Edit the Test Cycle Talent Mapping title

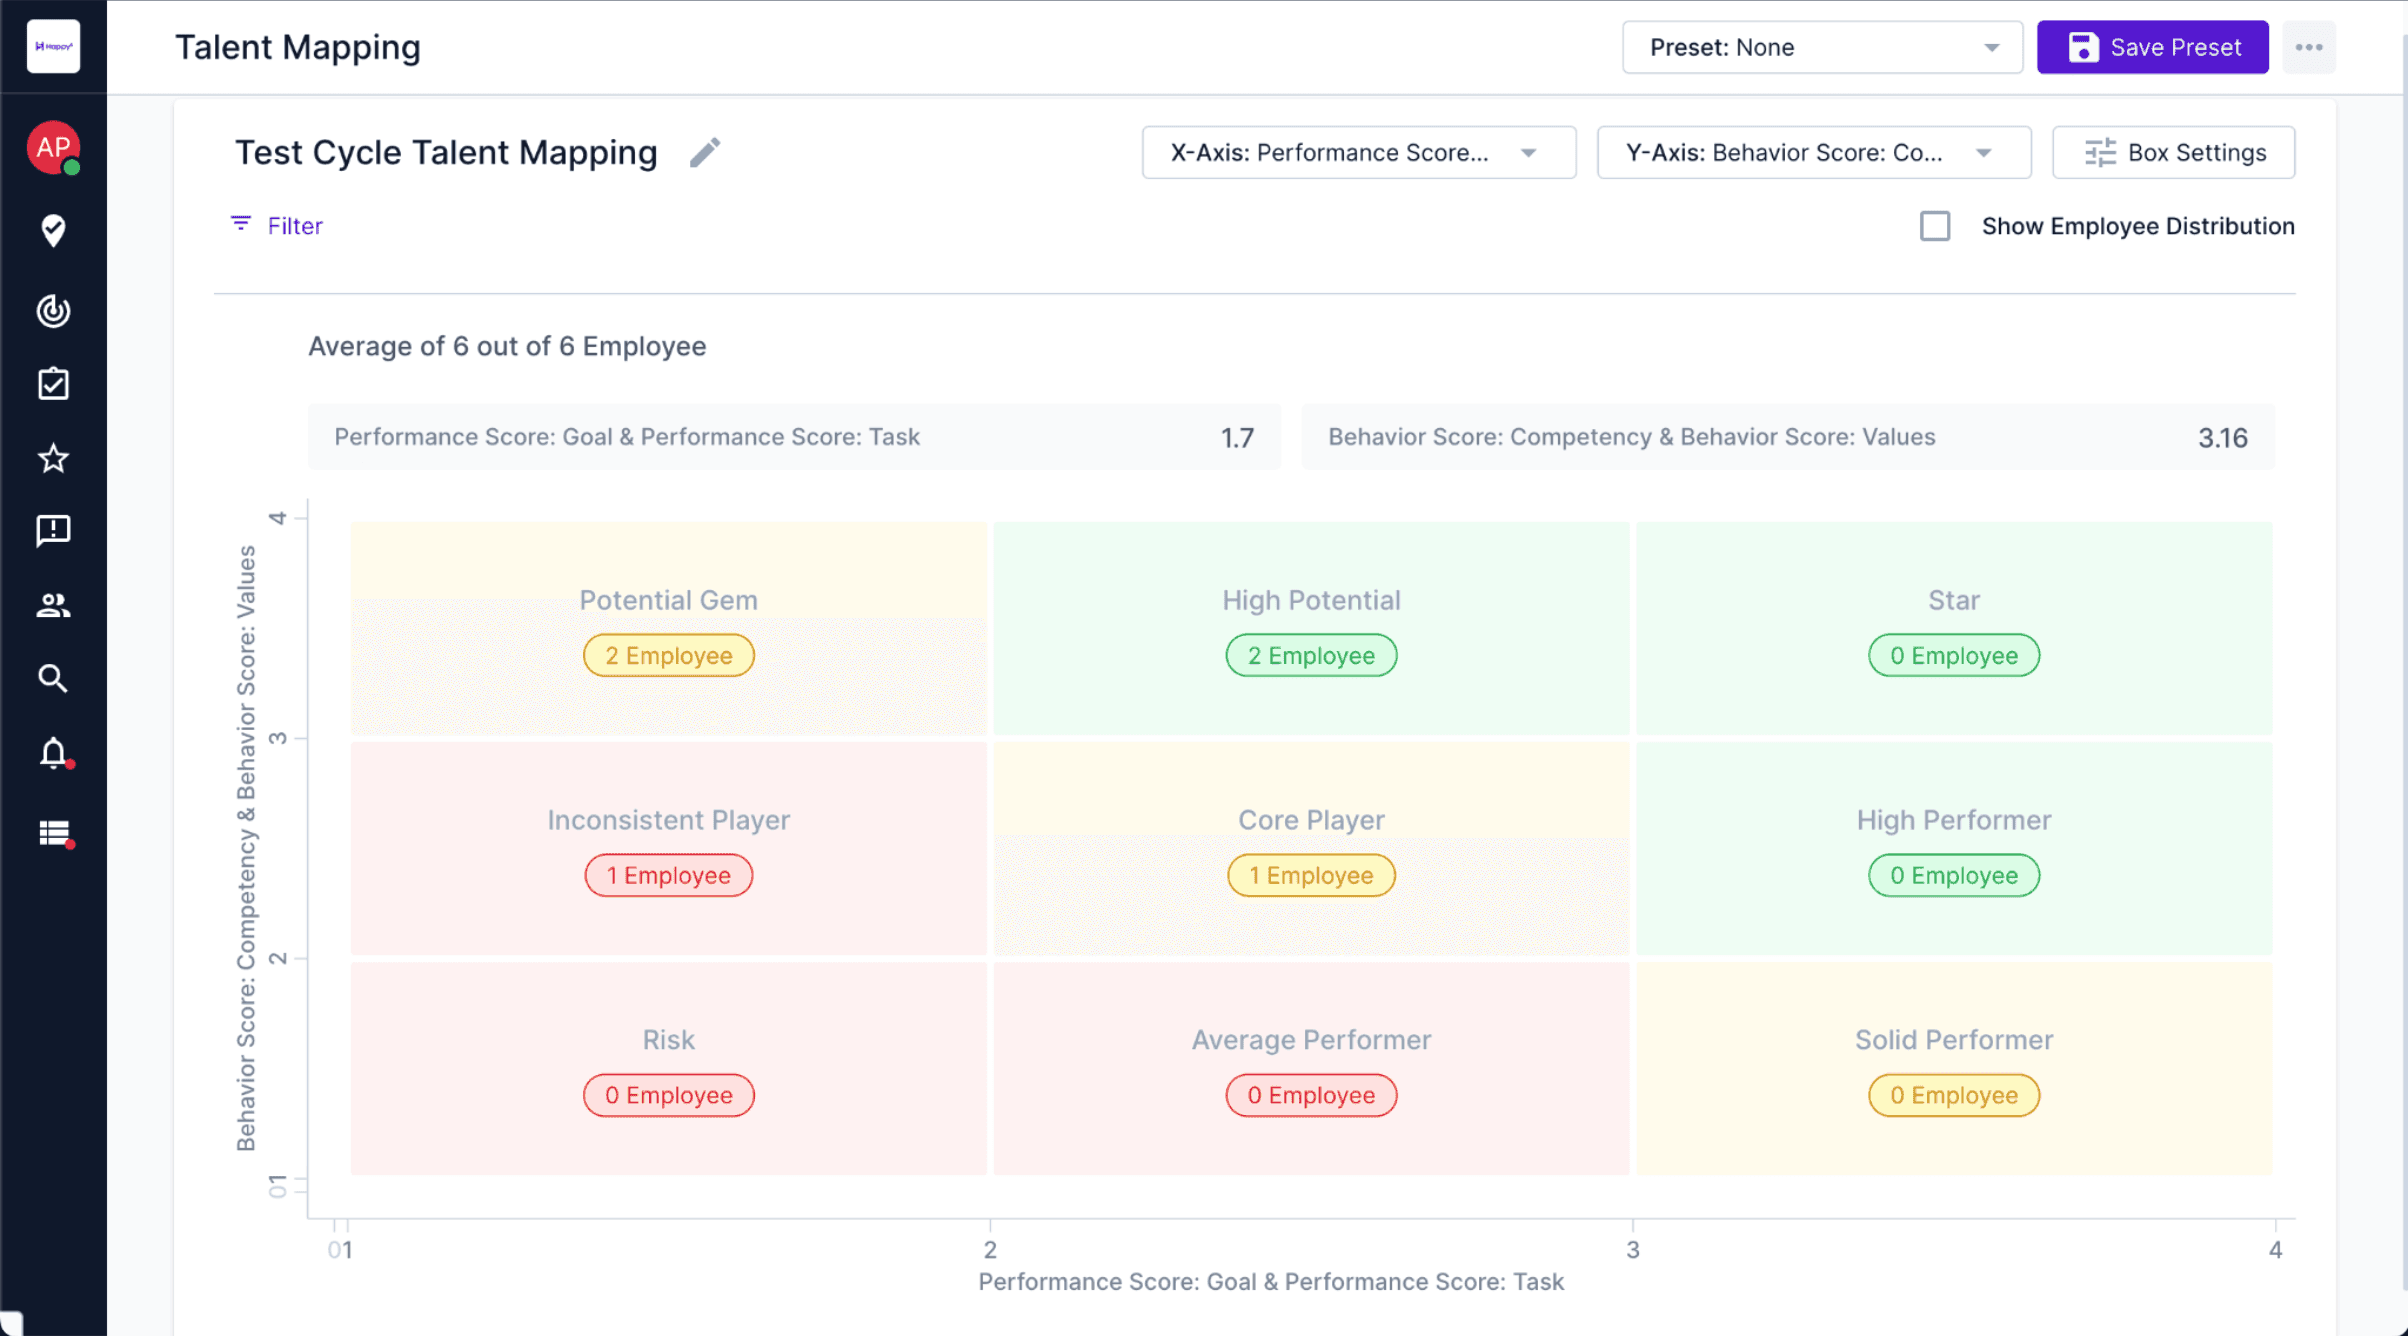pos(705,152)
